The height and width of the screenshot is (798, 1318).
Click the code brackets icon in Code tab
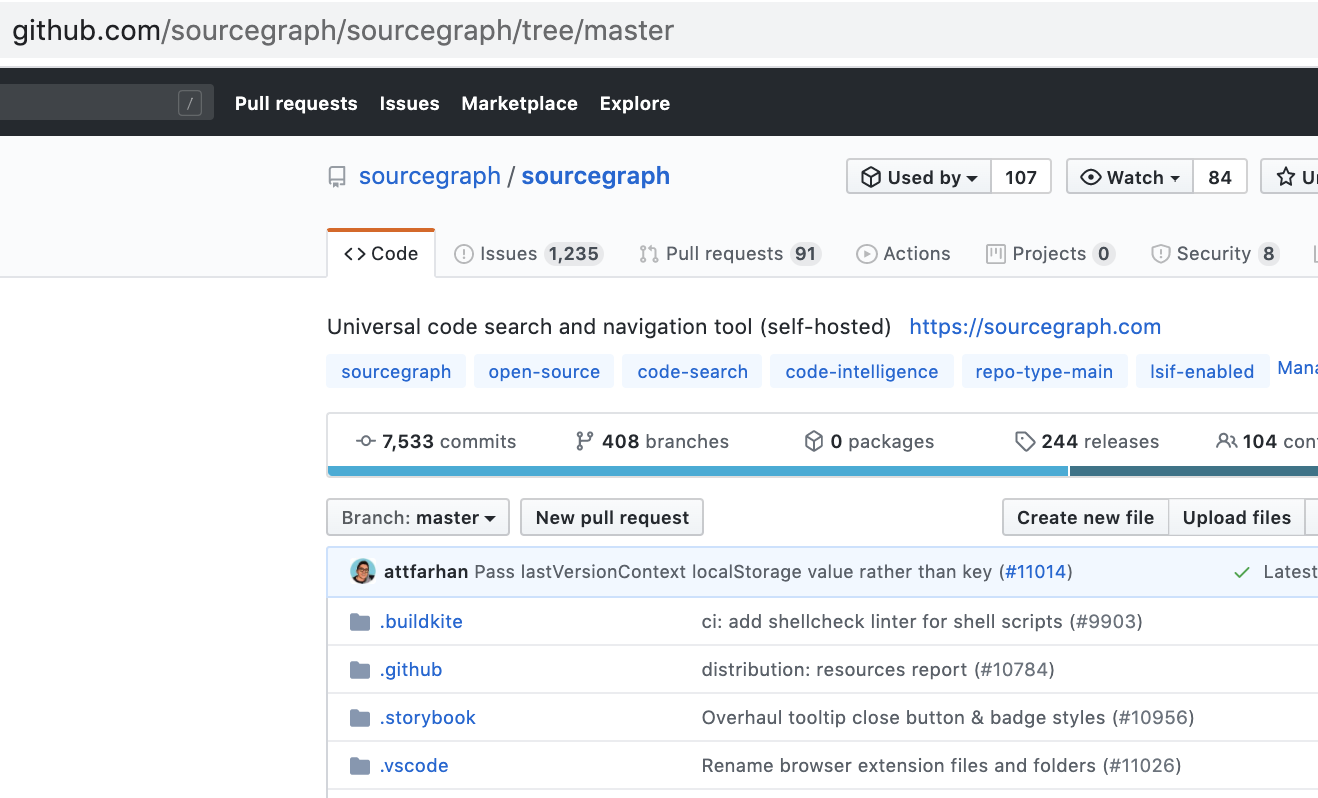354,254
